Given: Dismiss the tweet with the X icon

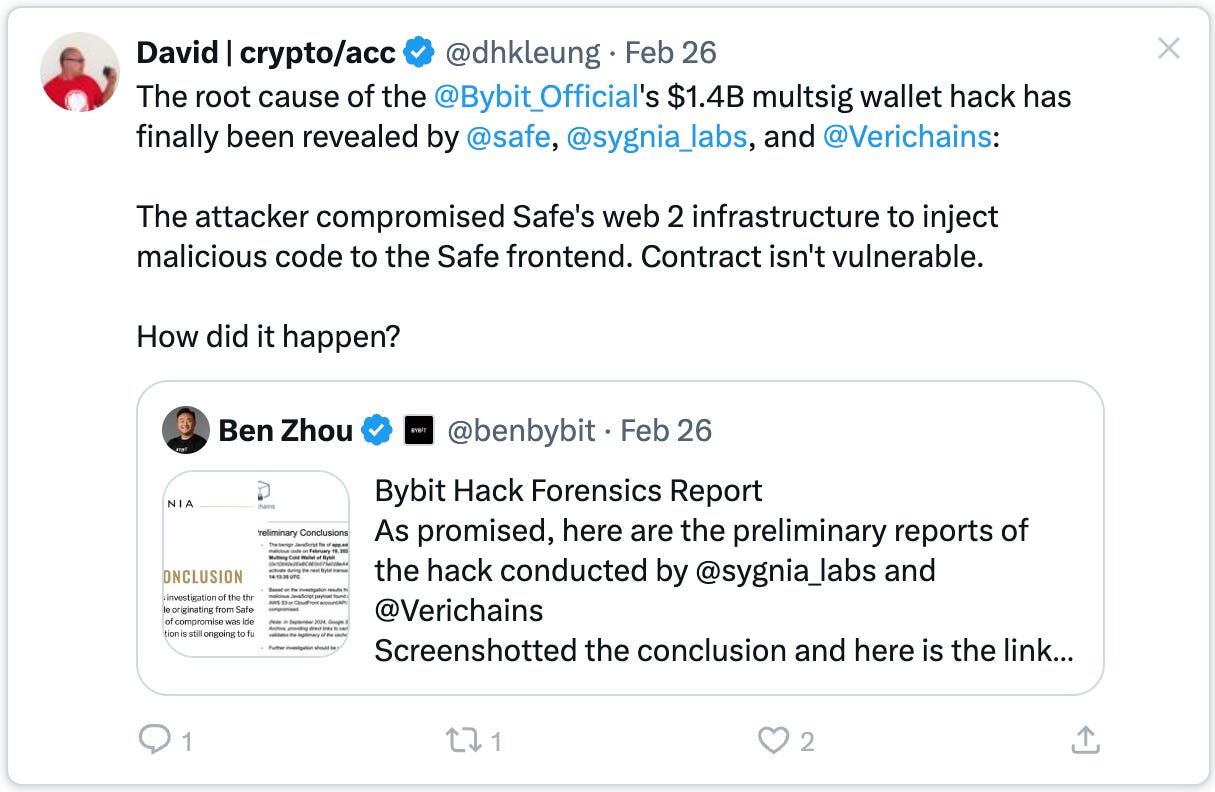Looking at the screenshot, I should click(x=1168, y=48).
